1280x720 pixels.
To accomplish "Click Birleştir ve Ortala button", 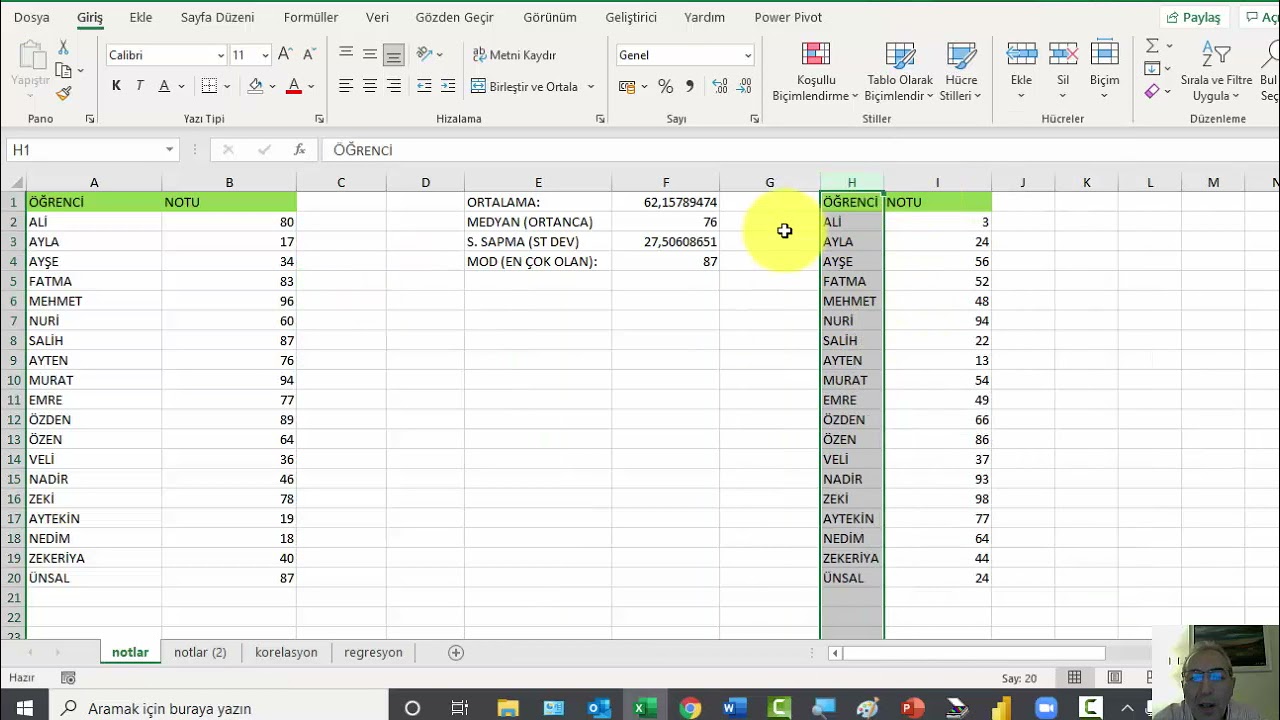I will click(524, 87).
